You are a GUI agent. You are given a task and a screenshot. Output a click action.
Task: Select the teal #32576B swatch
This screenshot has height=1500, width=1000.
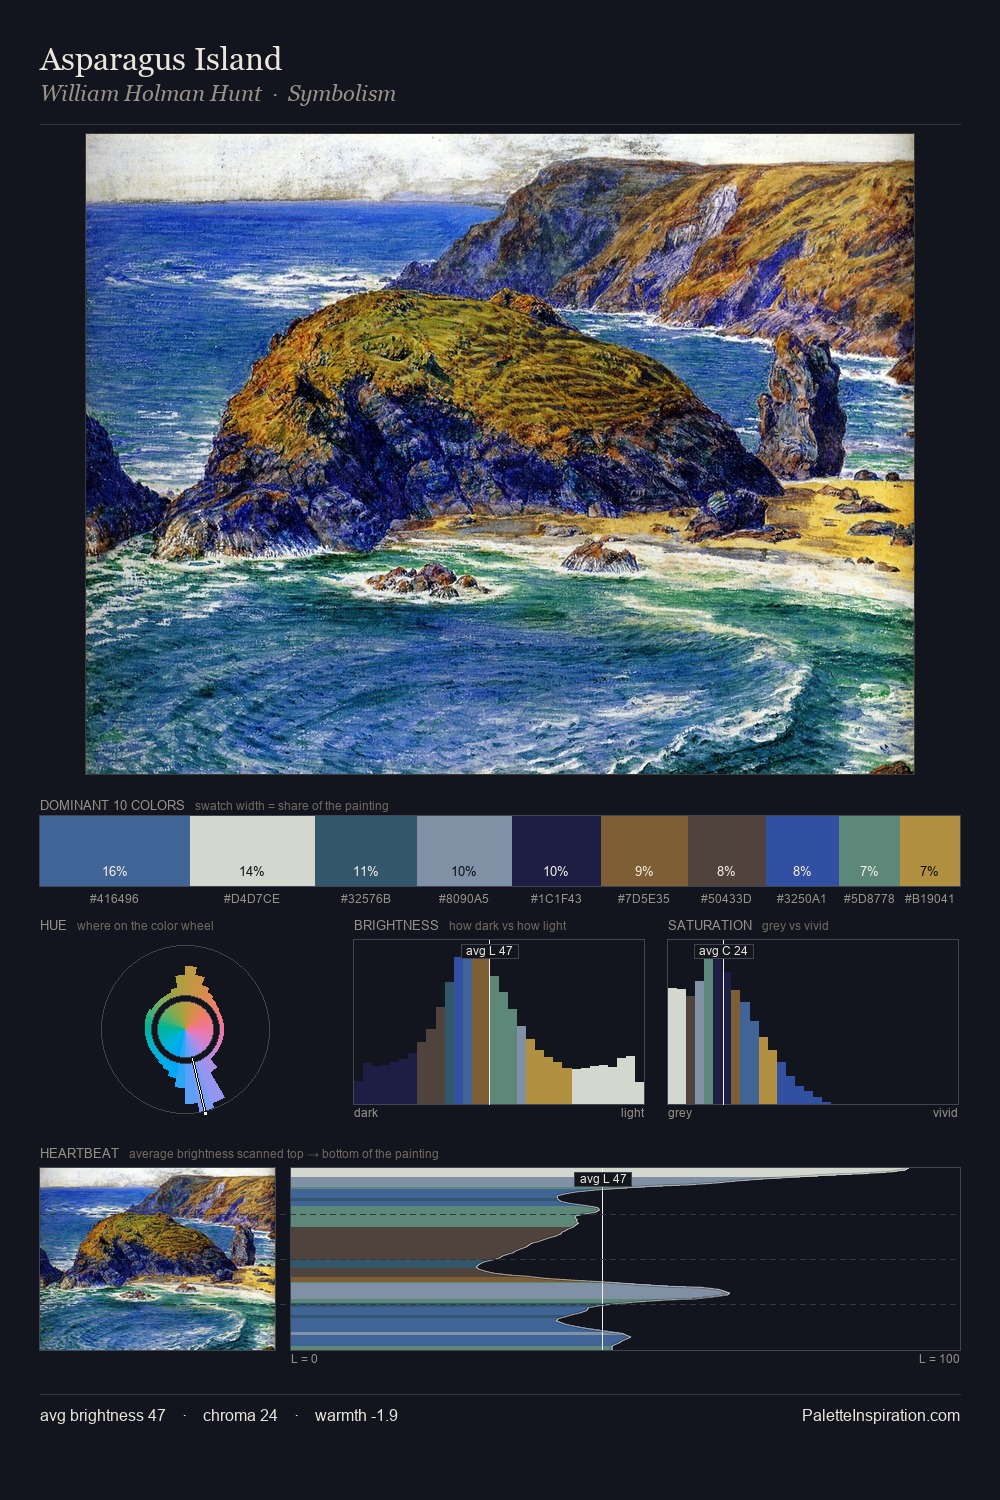coord(366,851)
